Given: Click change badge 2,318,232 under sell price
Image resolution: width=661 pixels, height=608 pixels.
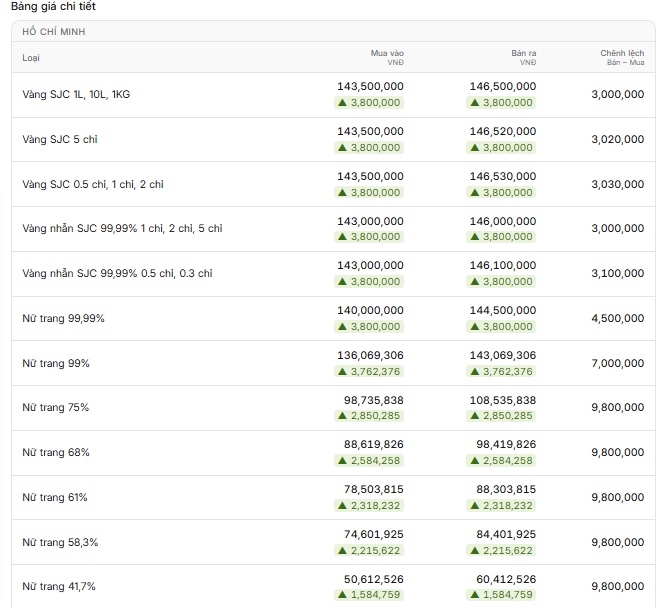Looking at the screenshot, I should (x=501, y=506).
